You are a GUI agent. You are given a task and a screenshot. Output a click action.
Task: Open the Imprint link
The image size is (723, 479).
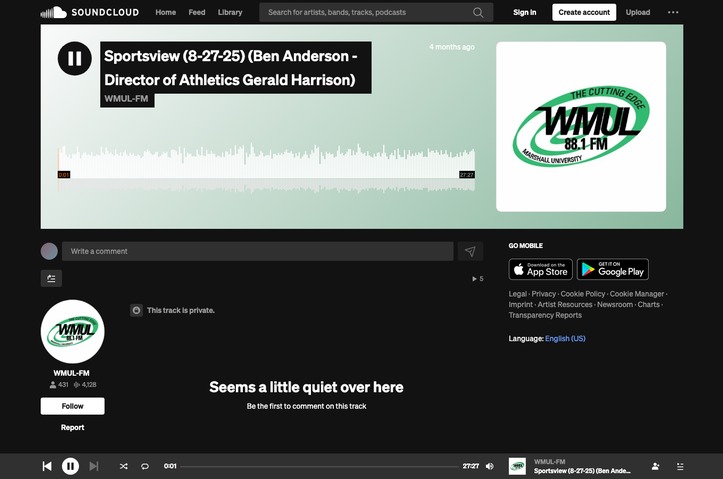coord(521,304)
